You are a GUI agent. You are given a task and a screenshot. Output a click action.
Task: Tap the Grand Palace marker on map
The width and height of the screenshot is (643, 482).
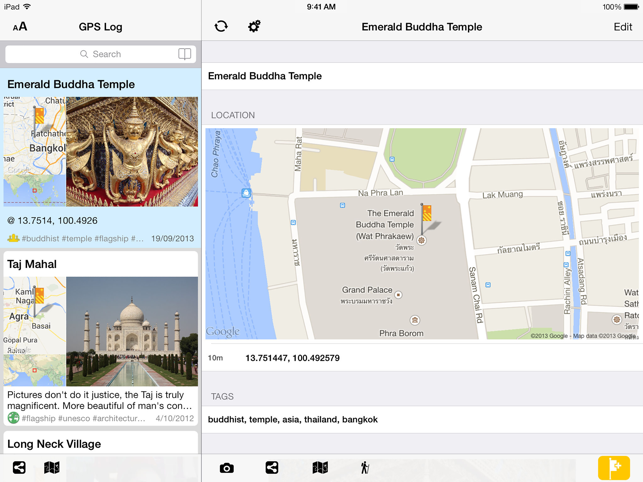click(x=398, y=295)
